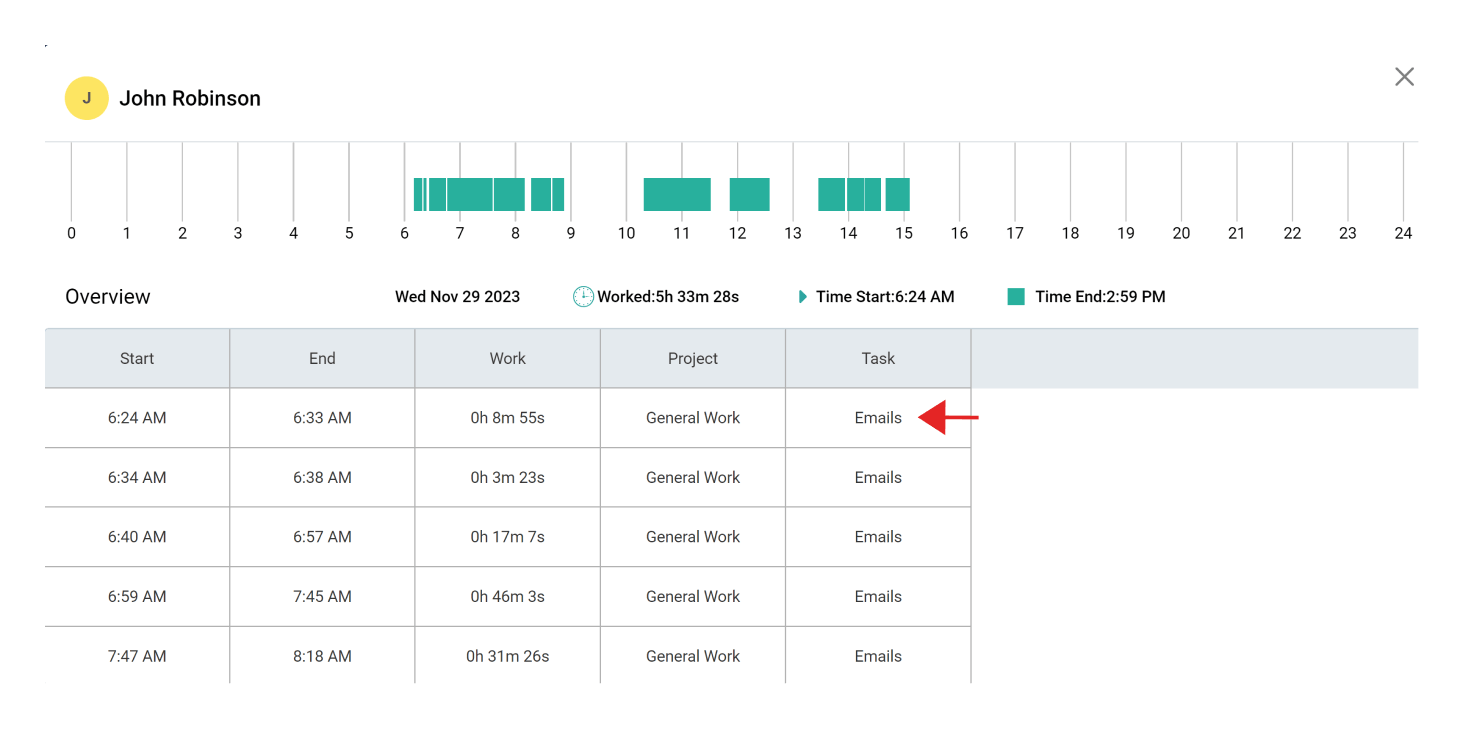Click the Overview heading
The width and height of the screenshot is (1464, 729).
[108, 296]
